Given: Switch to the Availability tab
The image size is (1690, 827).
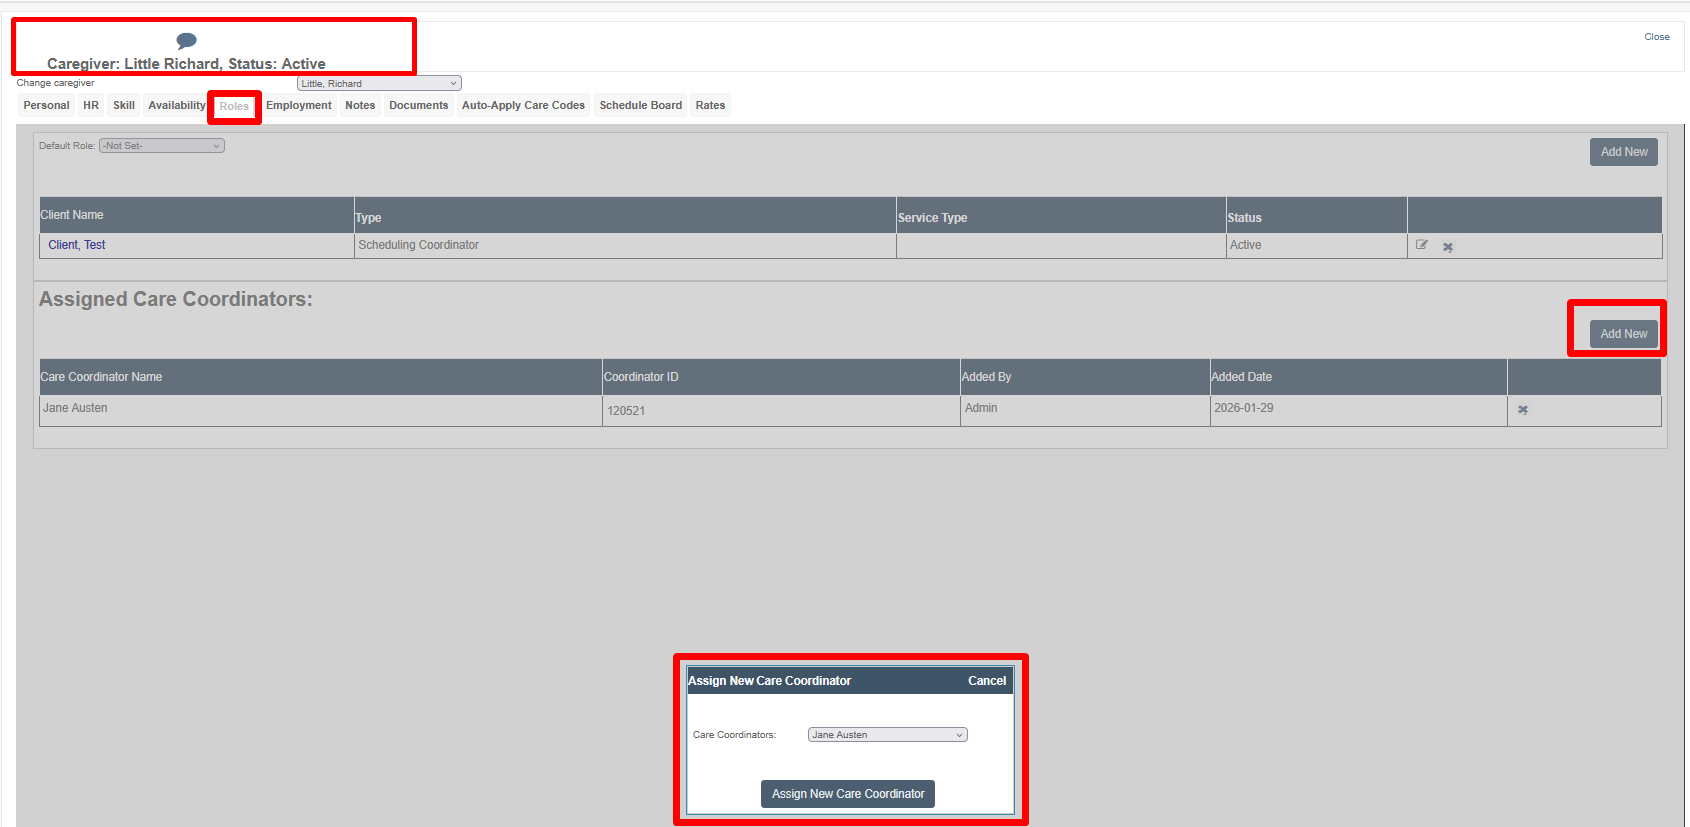Looking at the screenshot, I should (x=177, y=105).
